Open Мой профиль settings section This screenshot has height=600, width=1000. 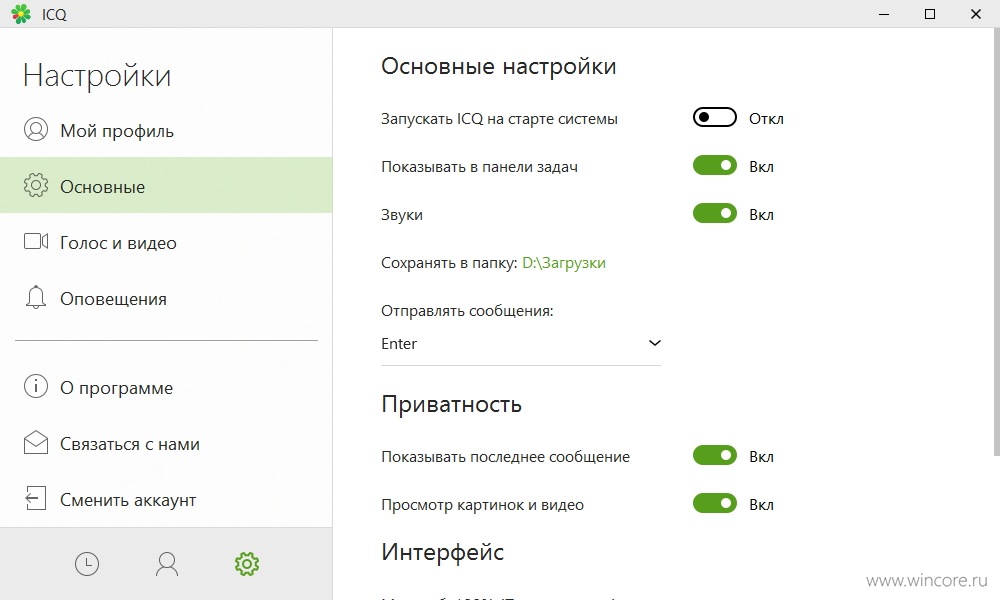click(166, 130)
